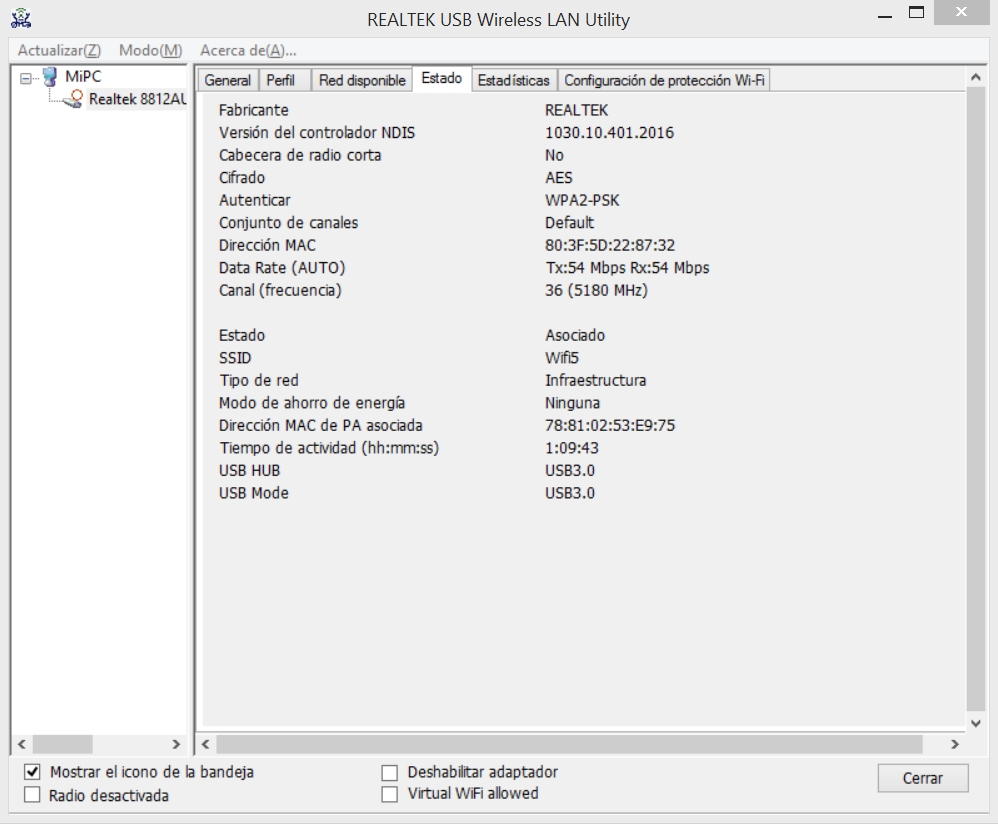This screenshot has width=998, height=824.
Task: Click the Fabricante value REALTEK
Action: pyautogui.click(x=577, y=110)
